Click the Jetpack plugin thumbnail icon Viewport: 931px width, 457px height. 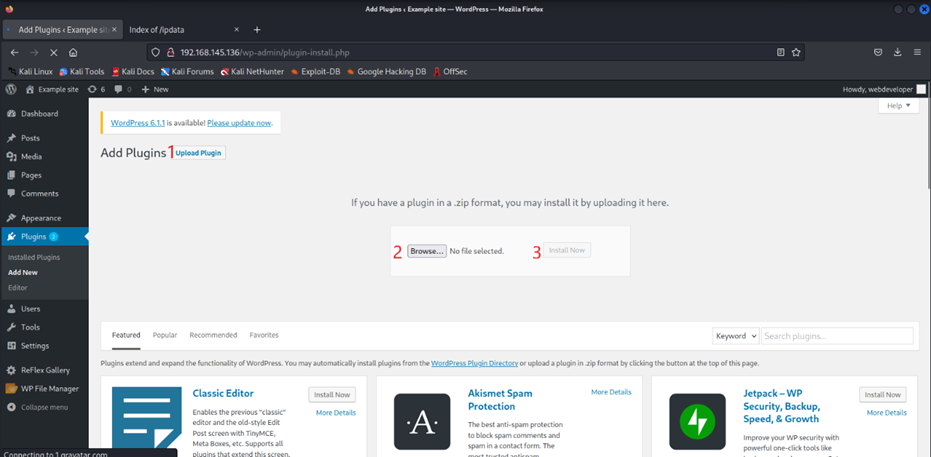pos(697,421)
